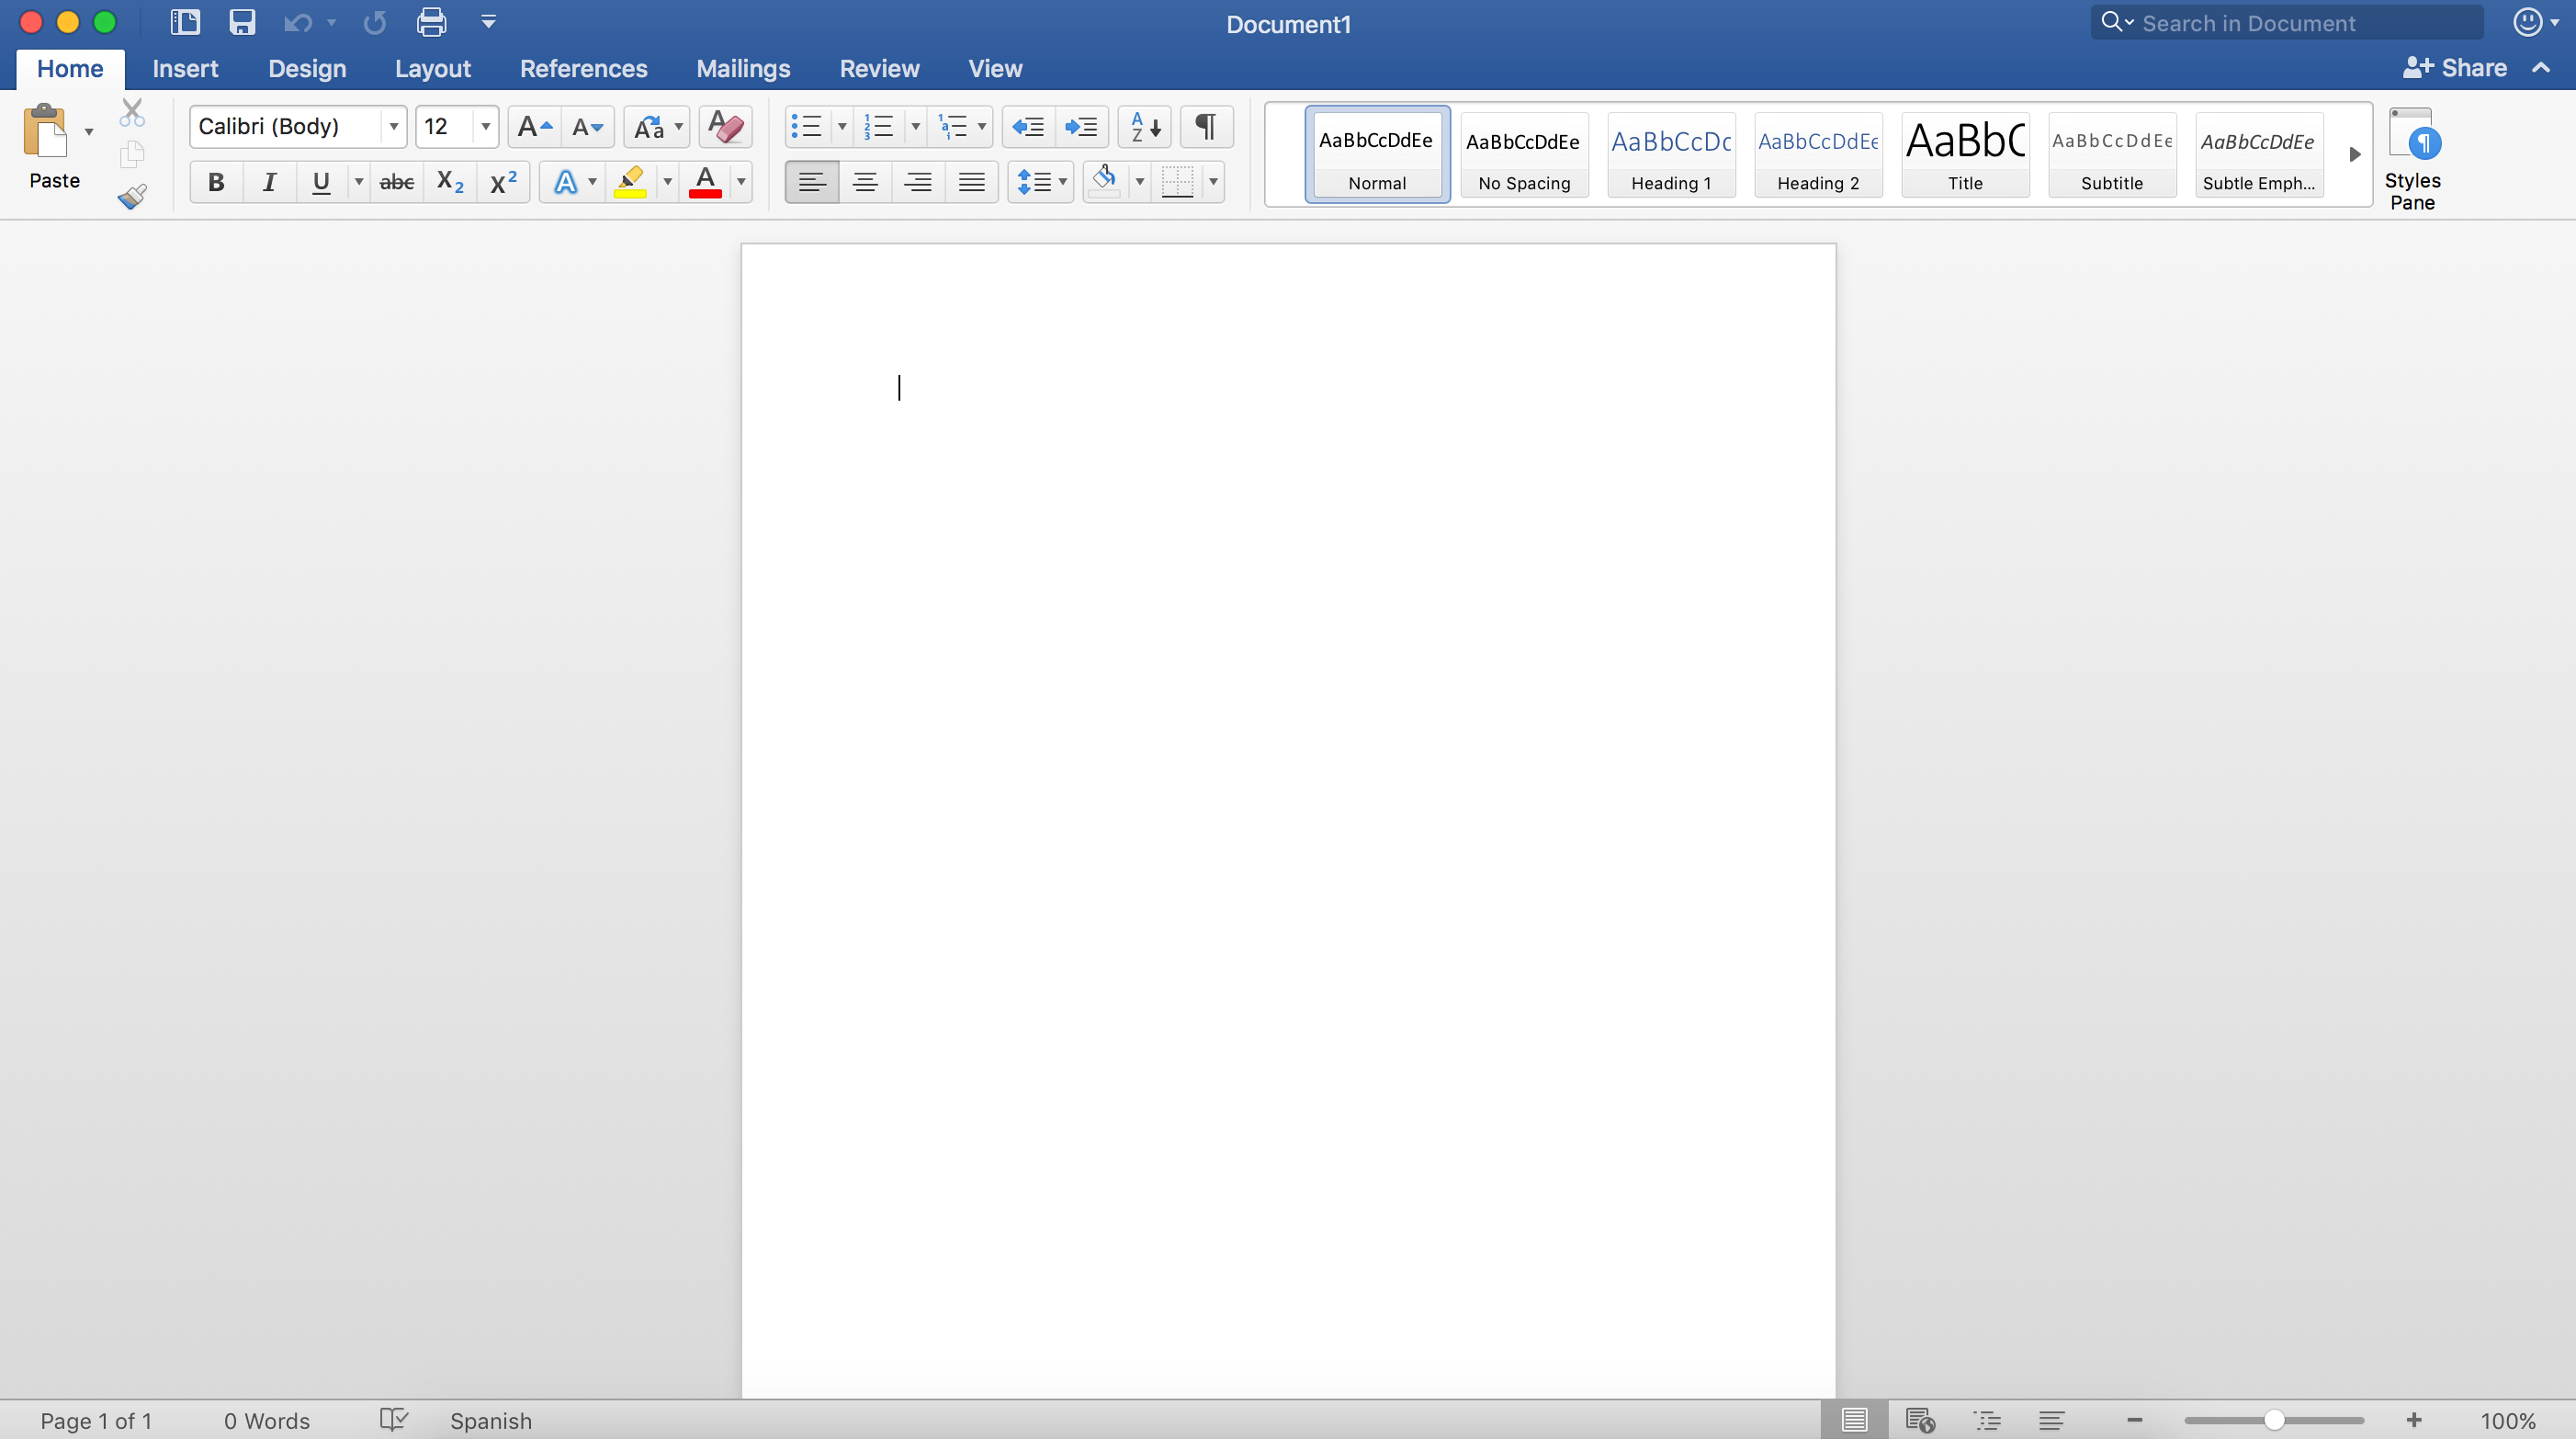Click the Copy icon below Cut
The width and height of the screenshot is (2576, 1439).
[x=131, y=154]
